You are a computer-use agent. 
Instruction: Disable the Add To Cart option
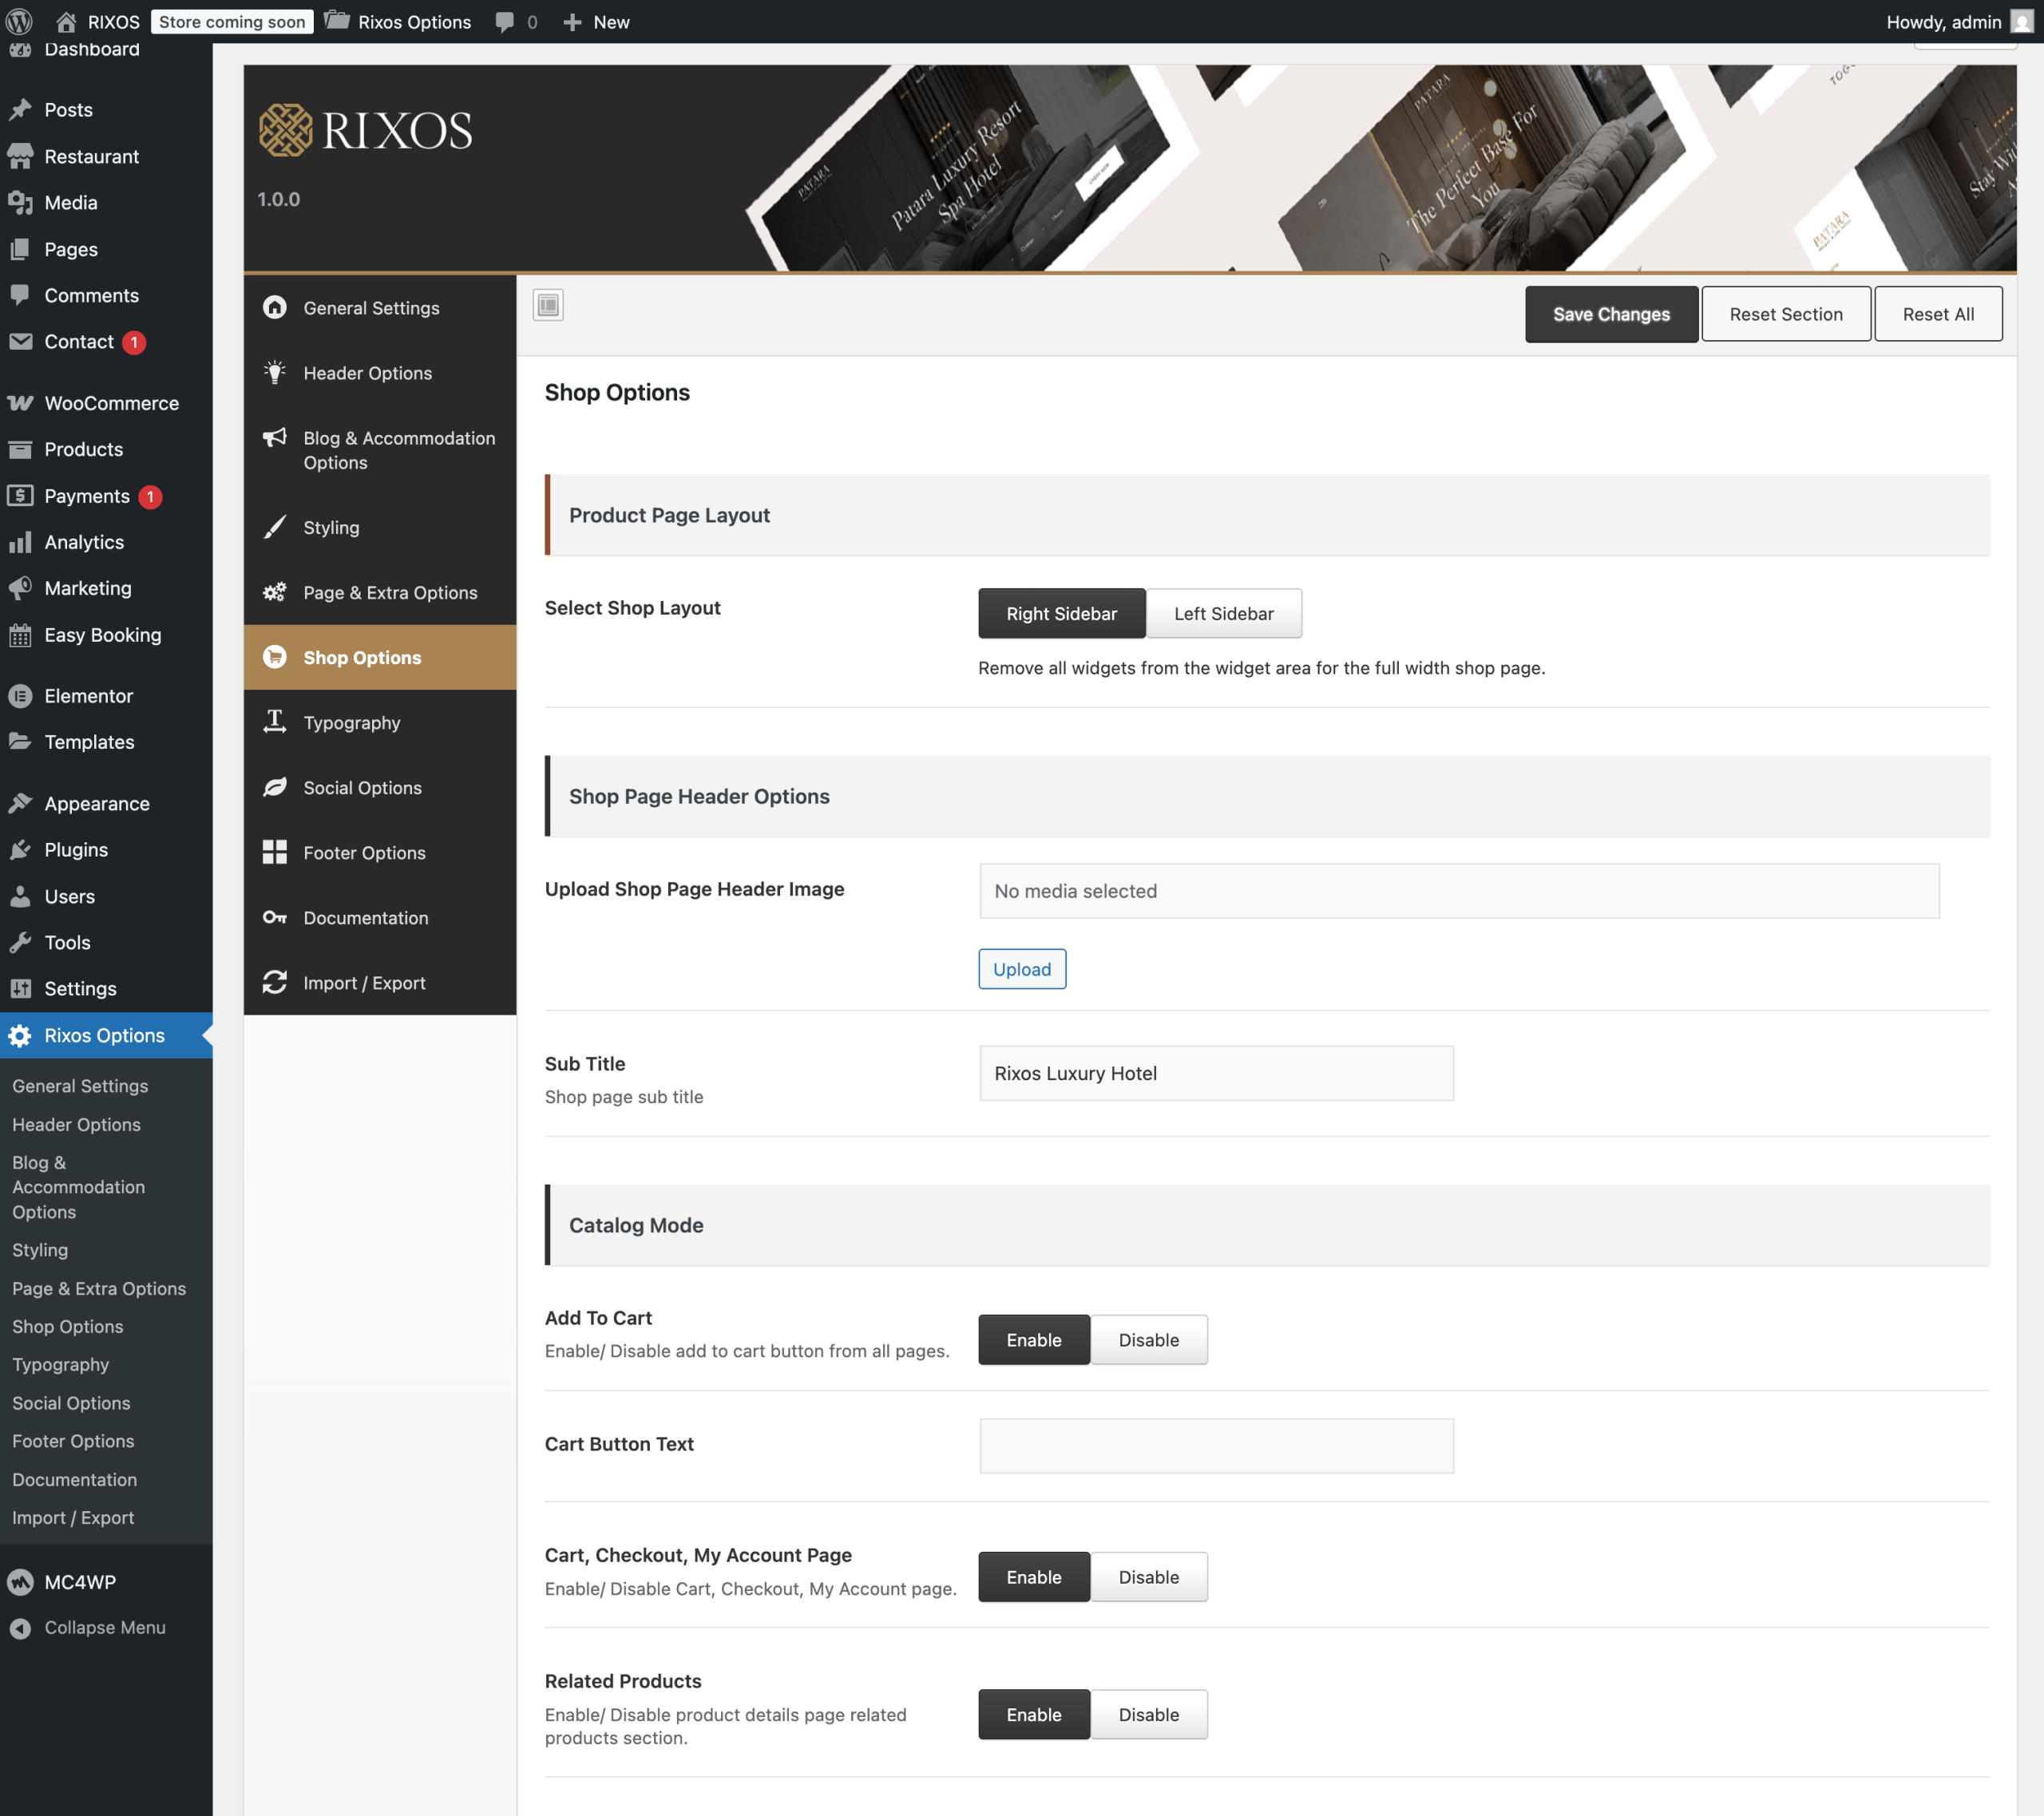(1148, 1340)
